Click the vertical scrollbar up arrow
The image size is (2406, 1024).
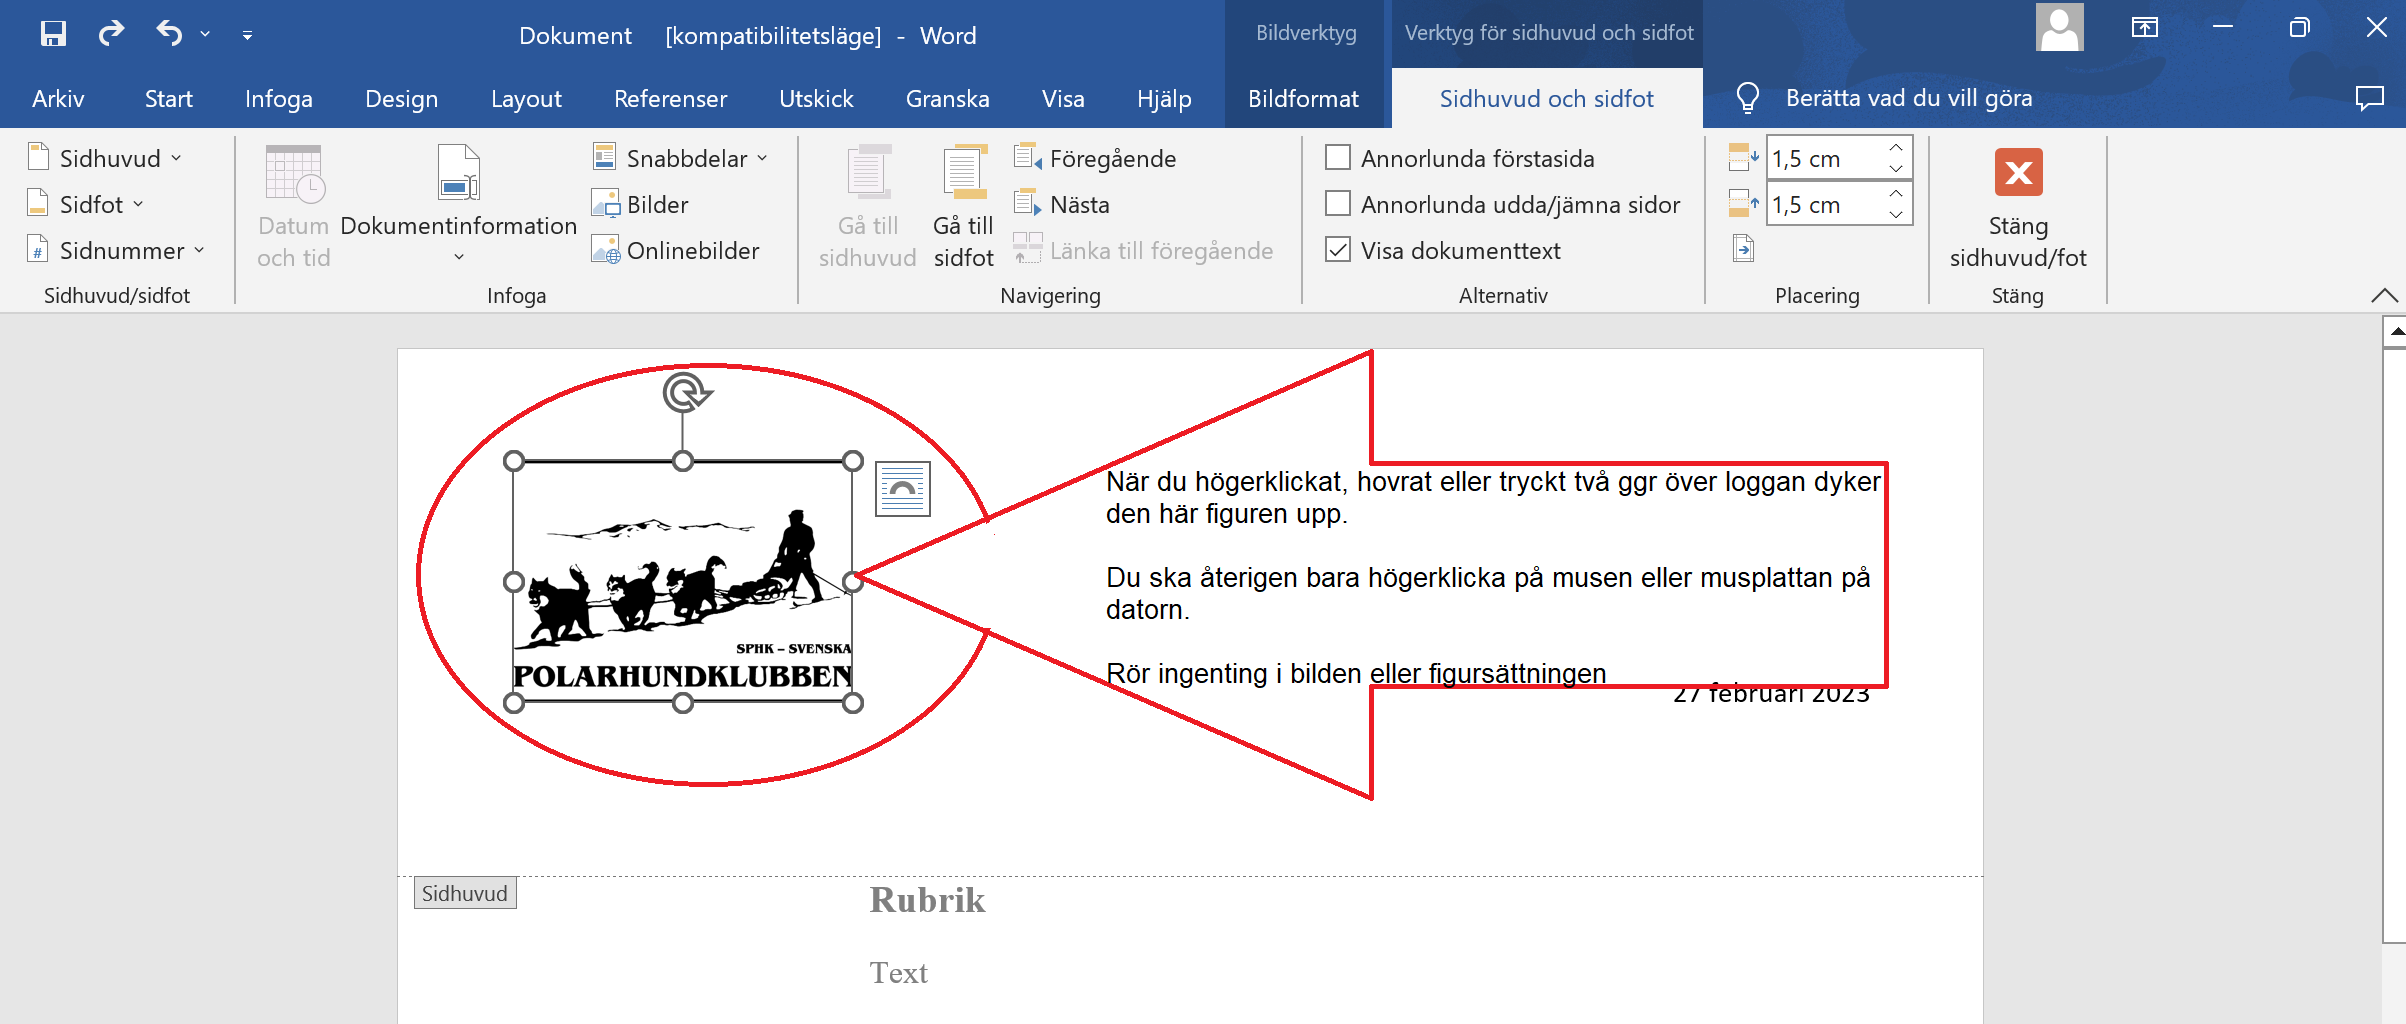pos(2395,331)
